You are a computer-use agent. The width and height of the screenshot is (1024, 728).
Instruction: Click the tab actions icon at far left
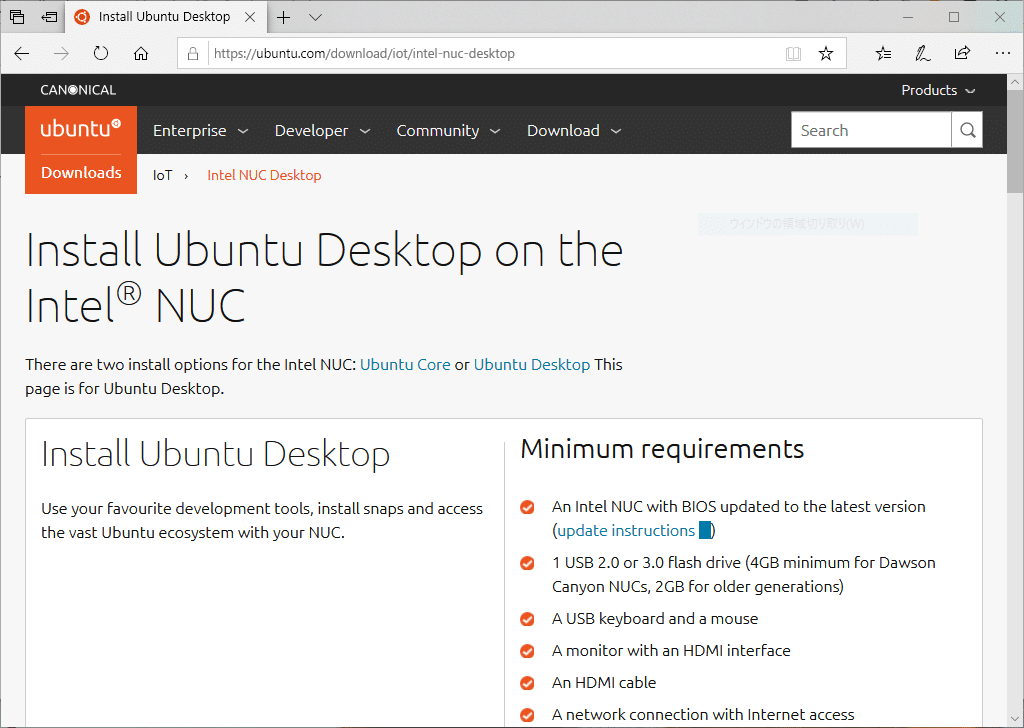click(18, 17)
